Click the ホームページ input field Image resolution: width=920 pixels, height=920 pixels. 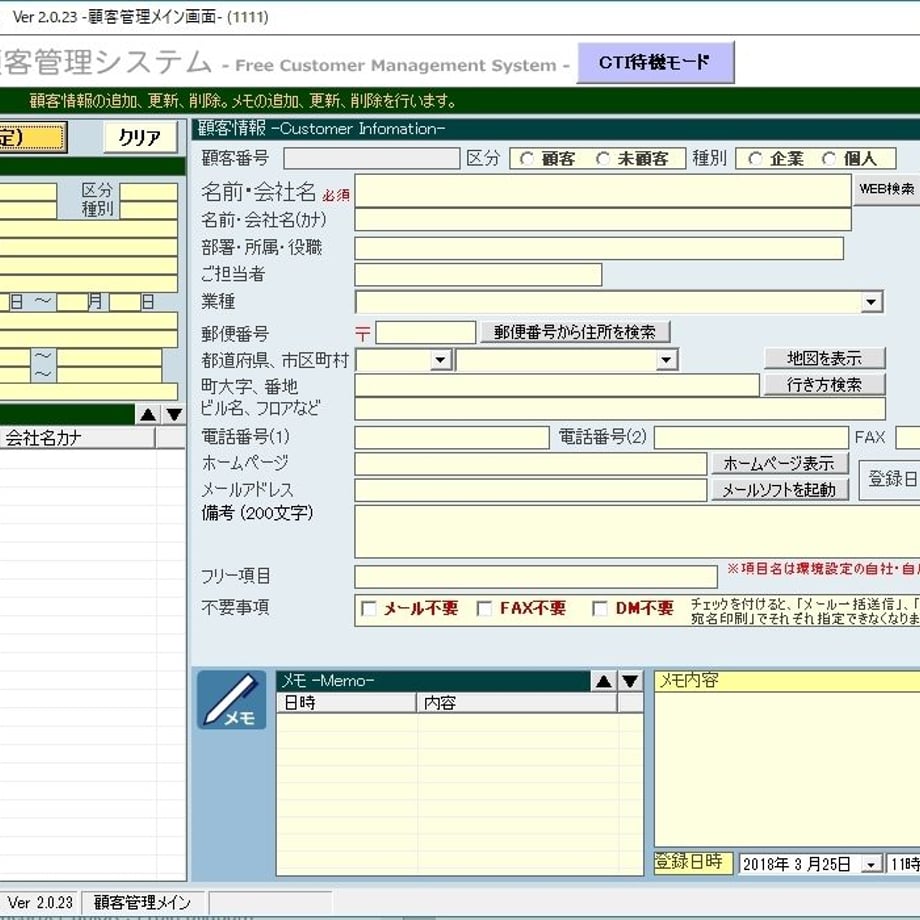530,464
